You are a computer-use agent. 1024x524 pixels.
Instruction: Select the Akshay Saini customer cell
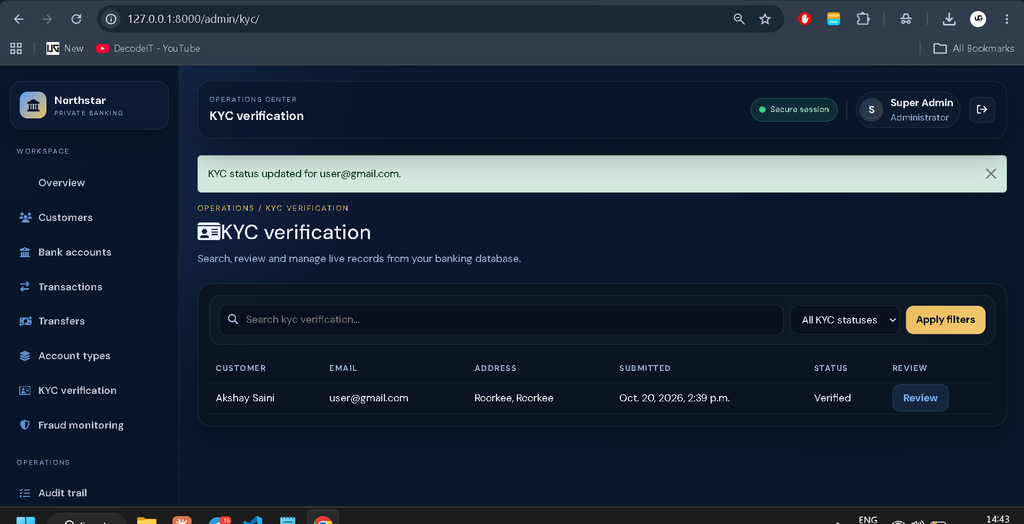pos(245,398)
